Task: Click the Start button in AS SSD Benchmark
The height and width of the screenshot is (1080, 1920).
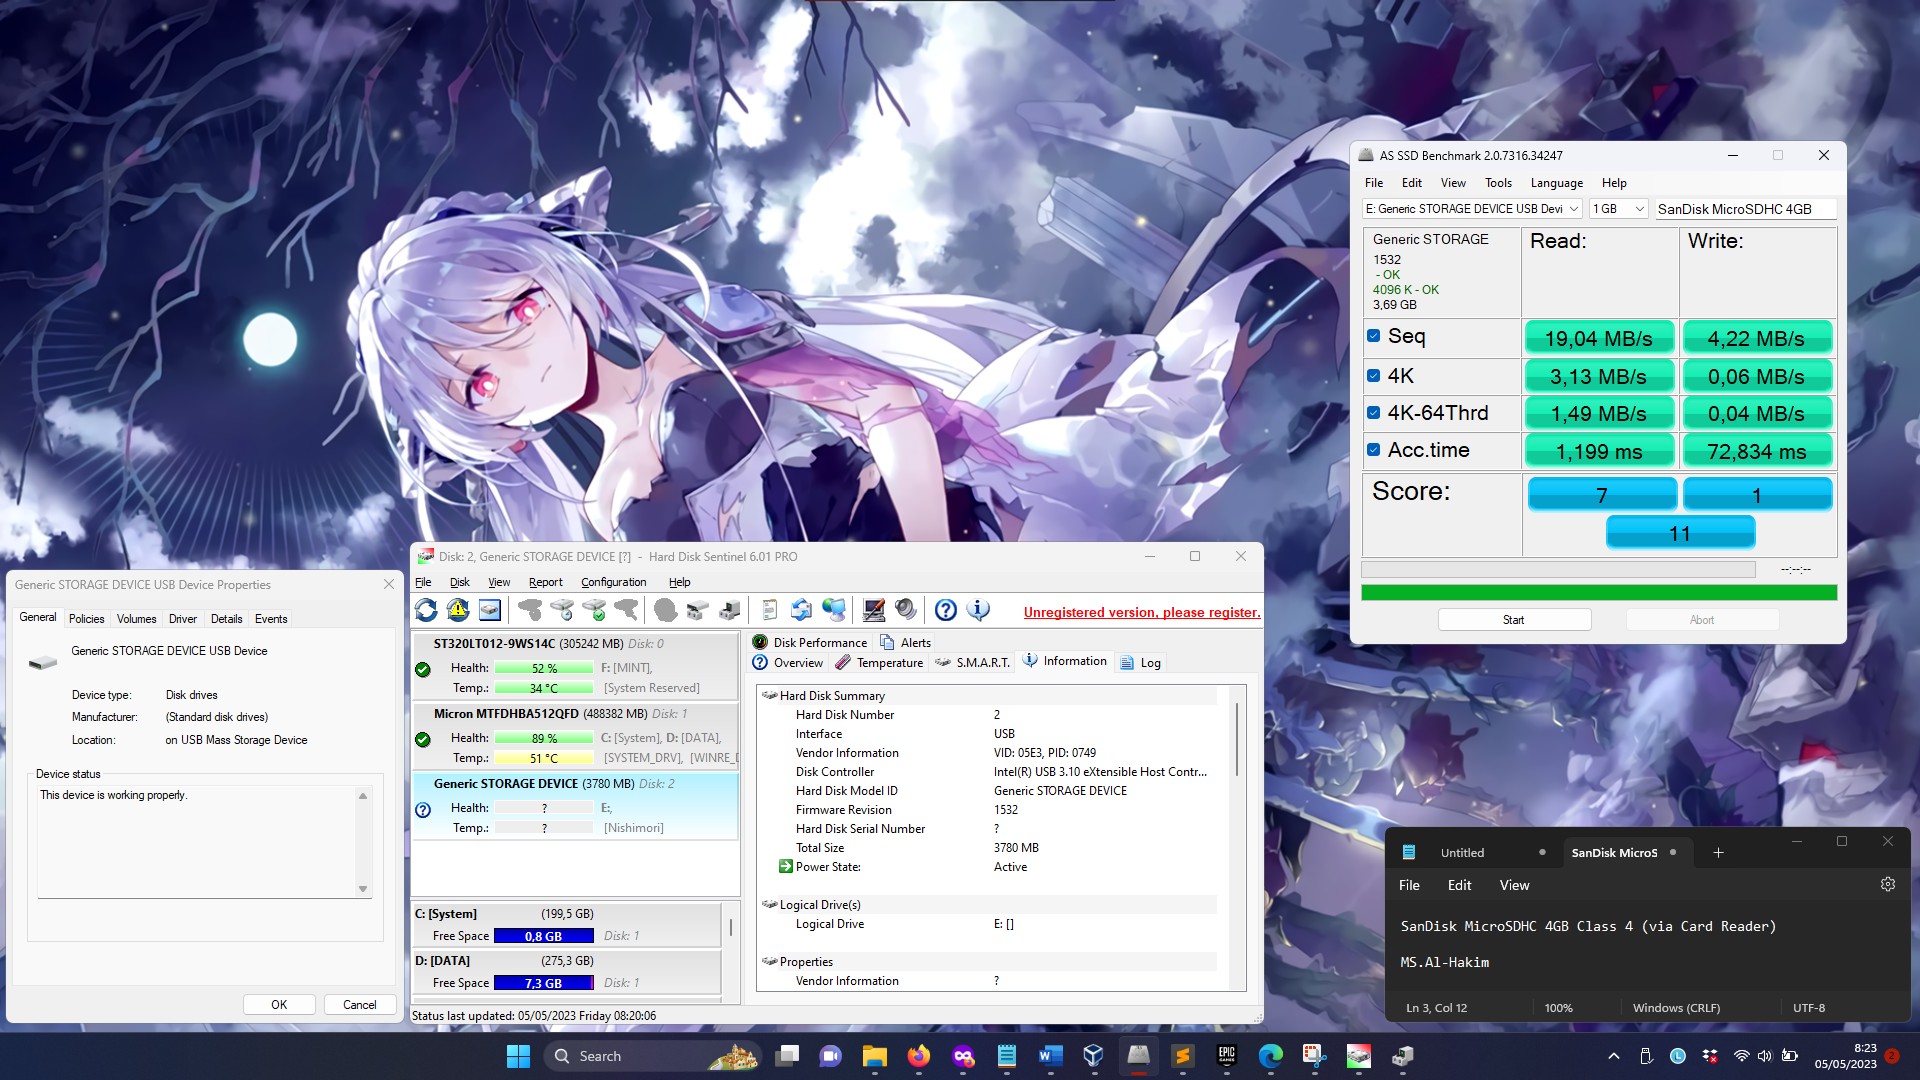Action: click(1514, 620)
